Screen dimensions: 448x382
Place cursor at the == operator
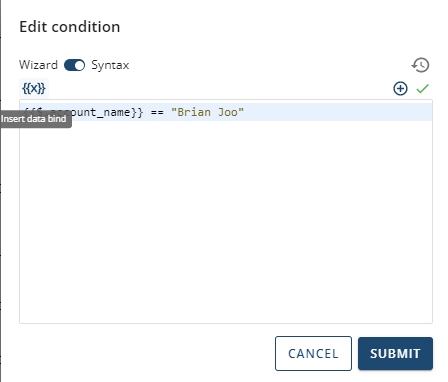pos(157,112)
